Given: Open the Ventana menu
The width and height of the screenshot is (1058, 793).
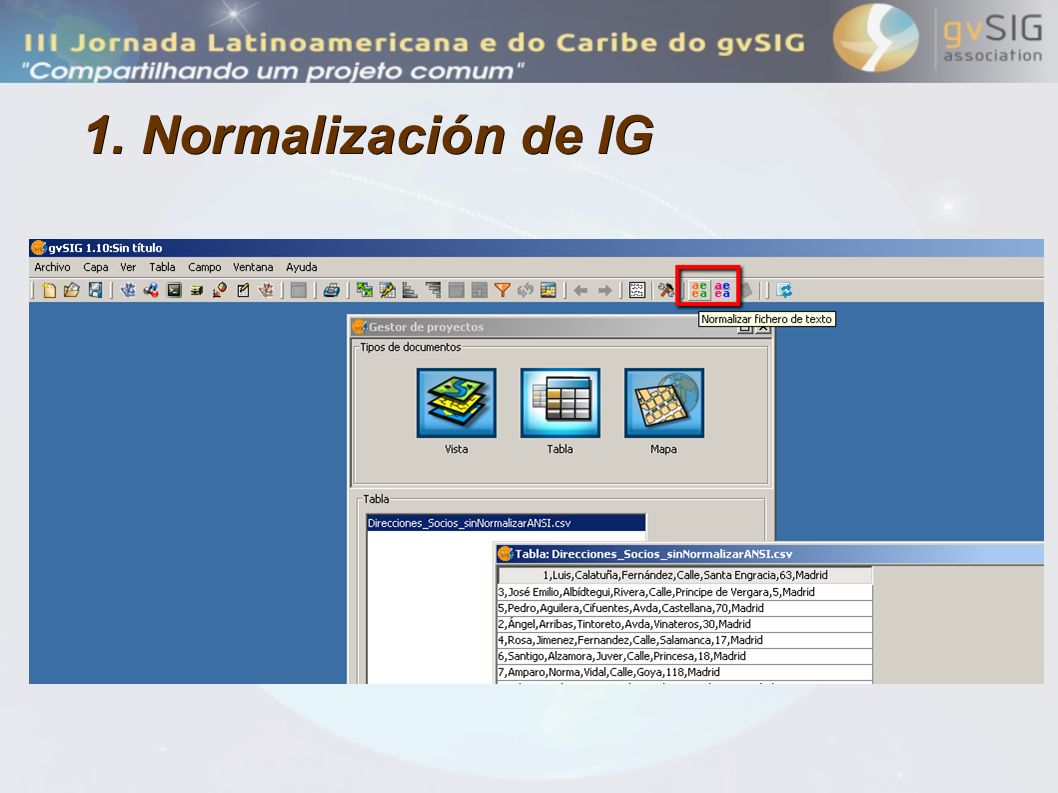Looking at the screenshot, I should 253,267.
